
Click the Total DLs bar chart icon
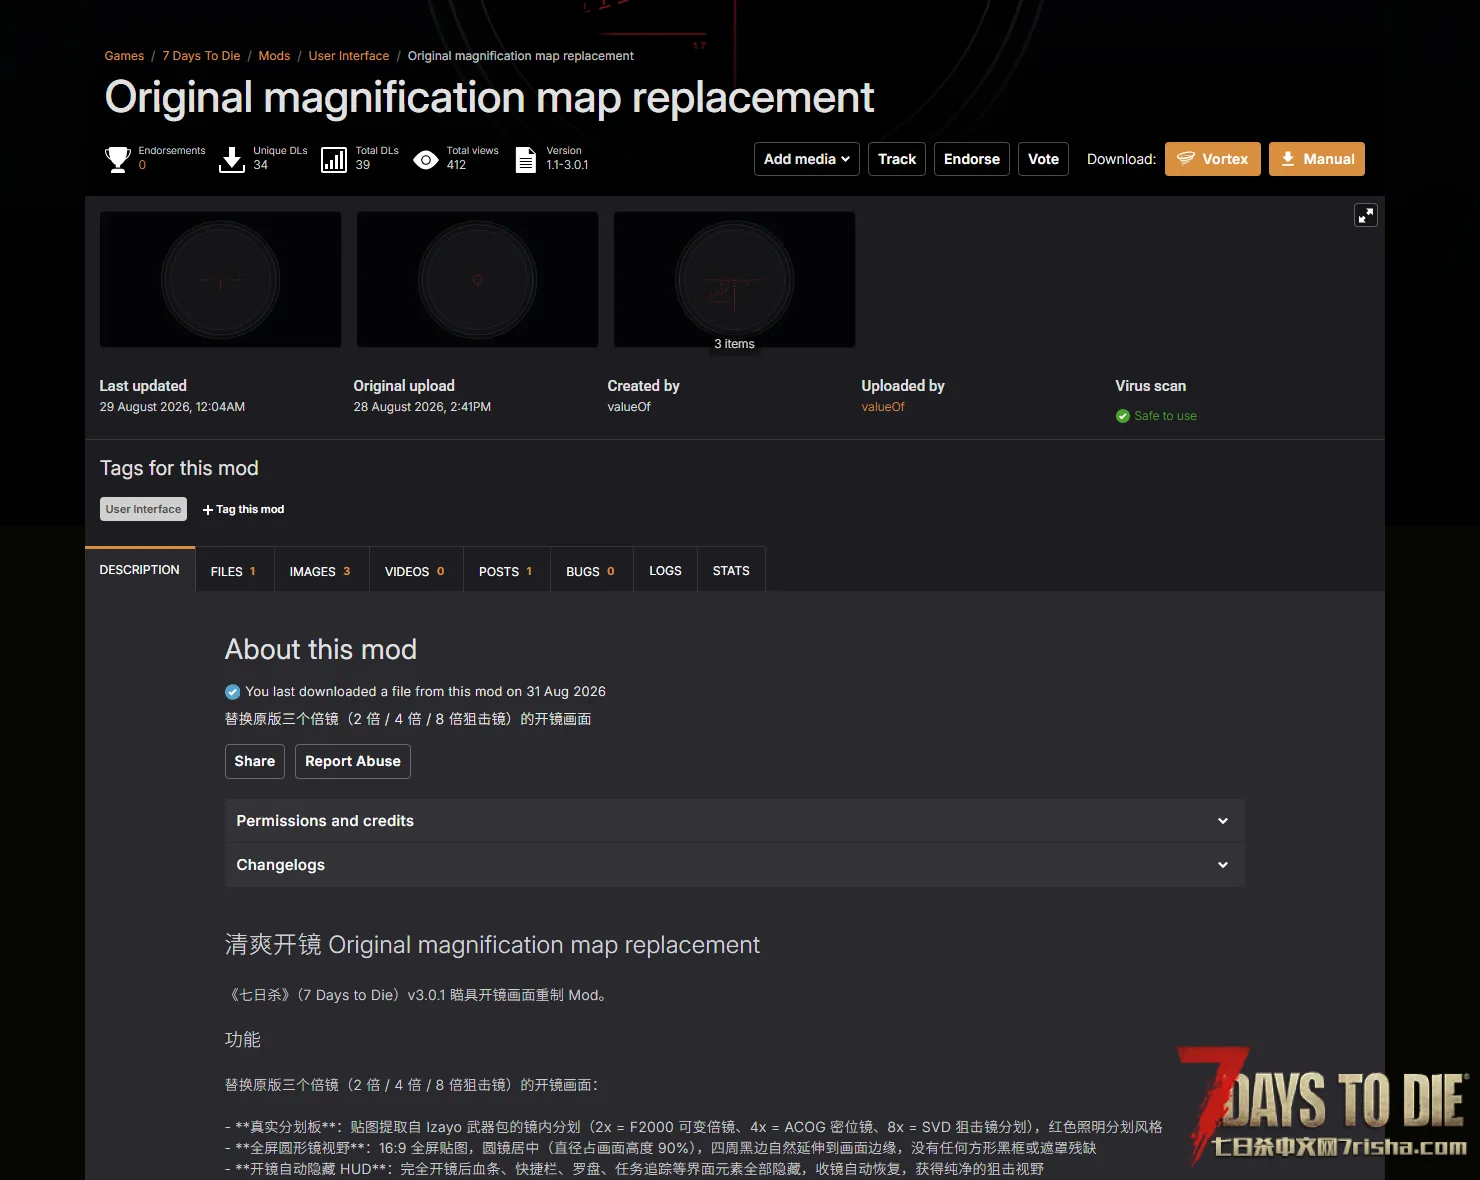334,159
